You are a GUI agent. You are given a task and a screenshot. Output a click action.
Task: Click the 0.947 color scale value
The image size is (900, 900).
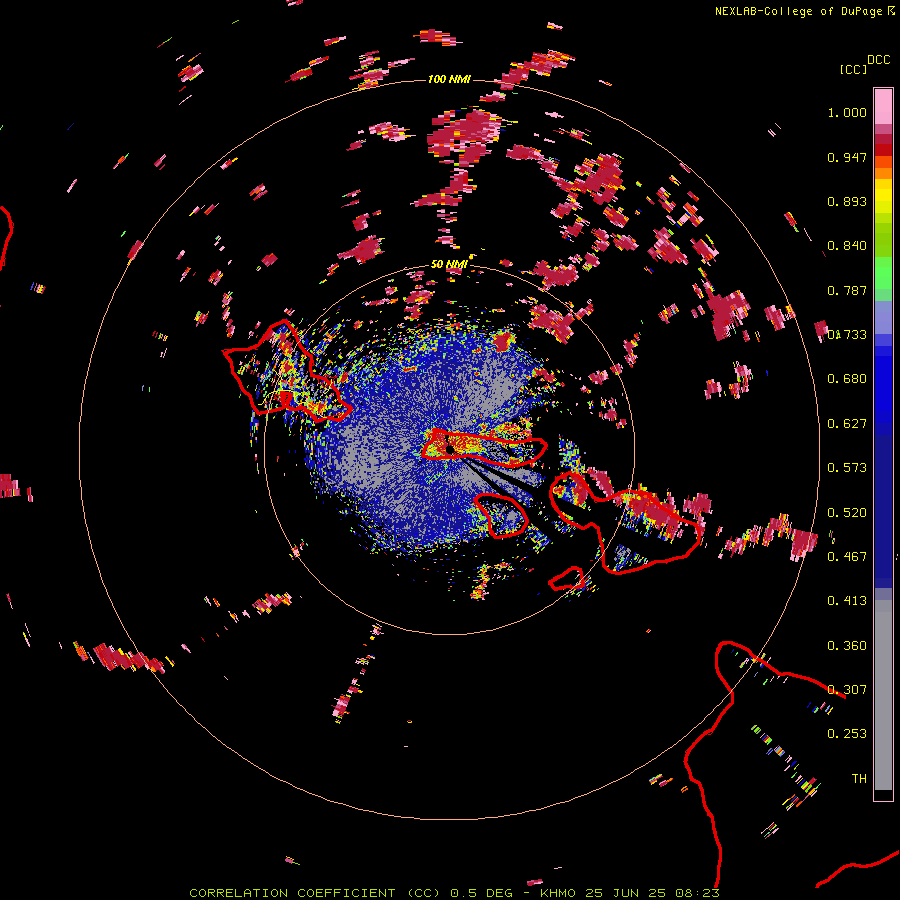(x=847, y=157)
